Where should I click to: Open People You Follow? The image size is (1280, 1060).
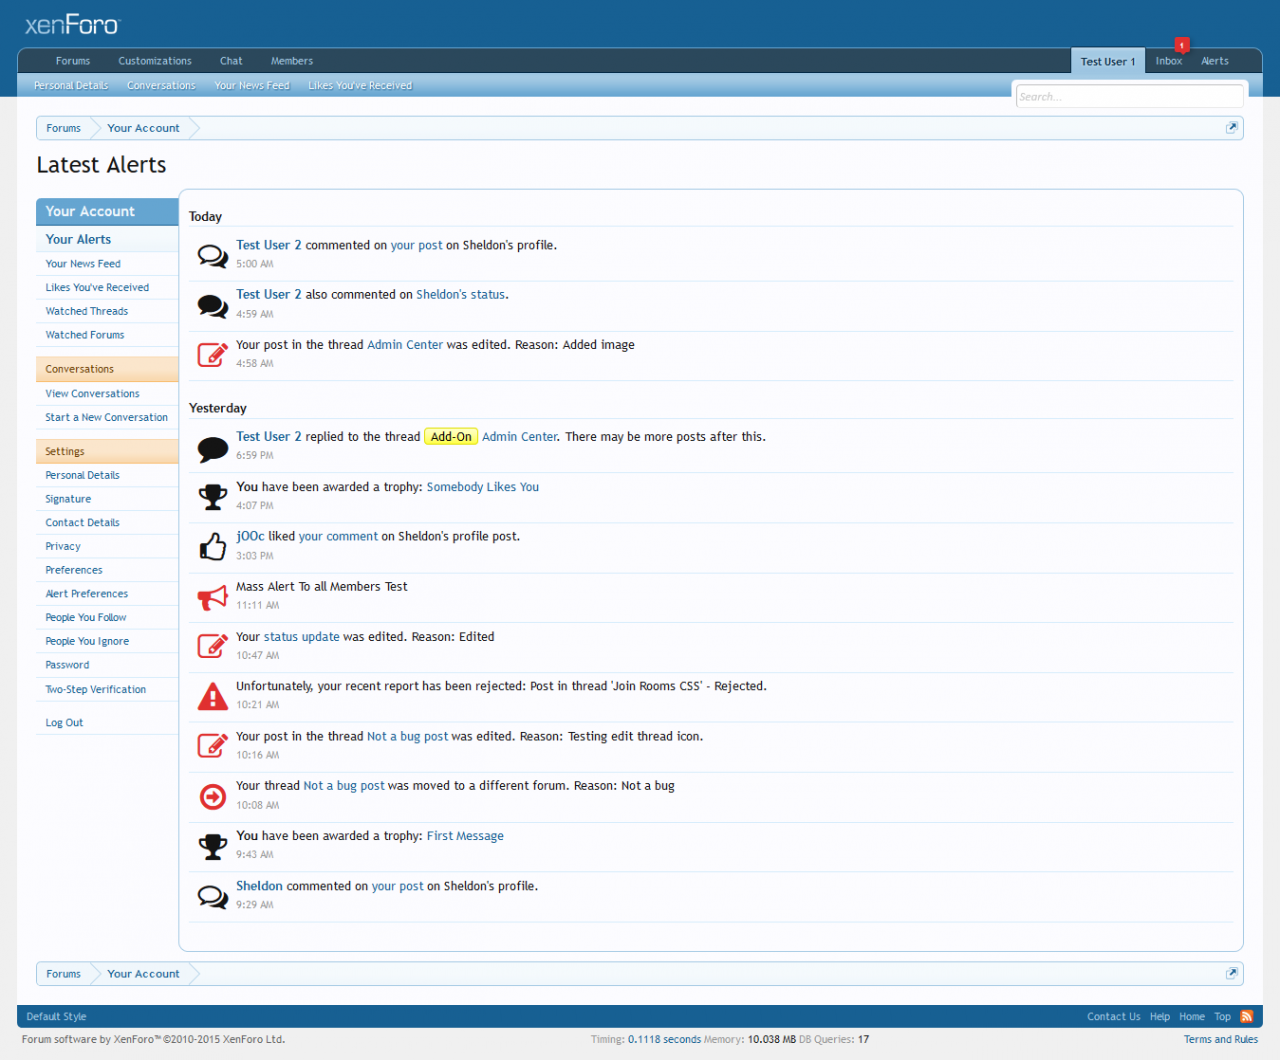point(107,617)
